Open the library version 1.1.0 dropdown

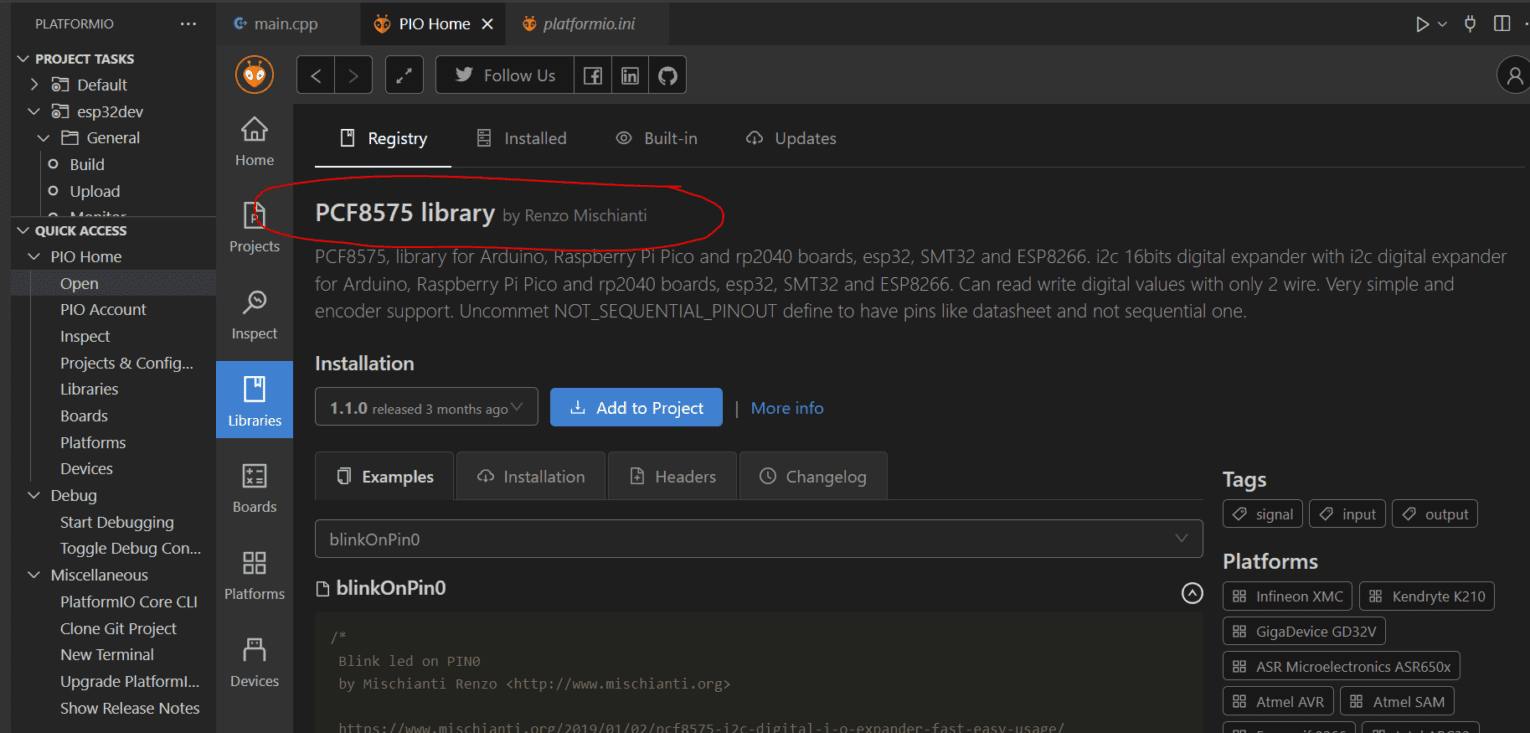426,407
